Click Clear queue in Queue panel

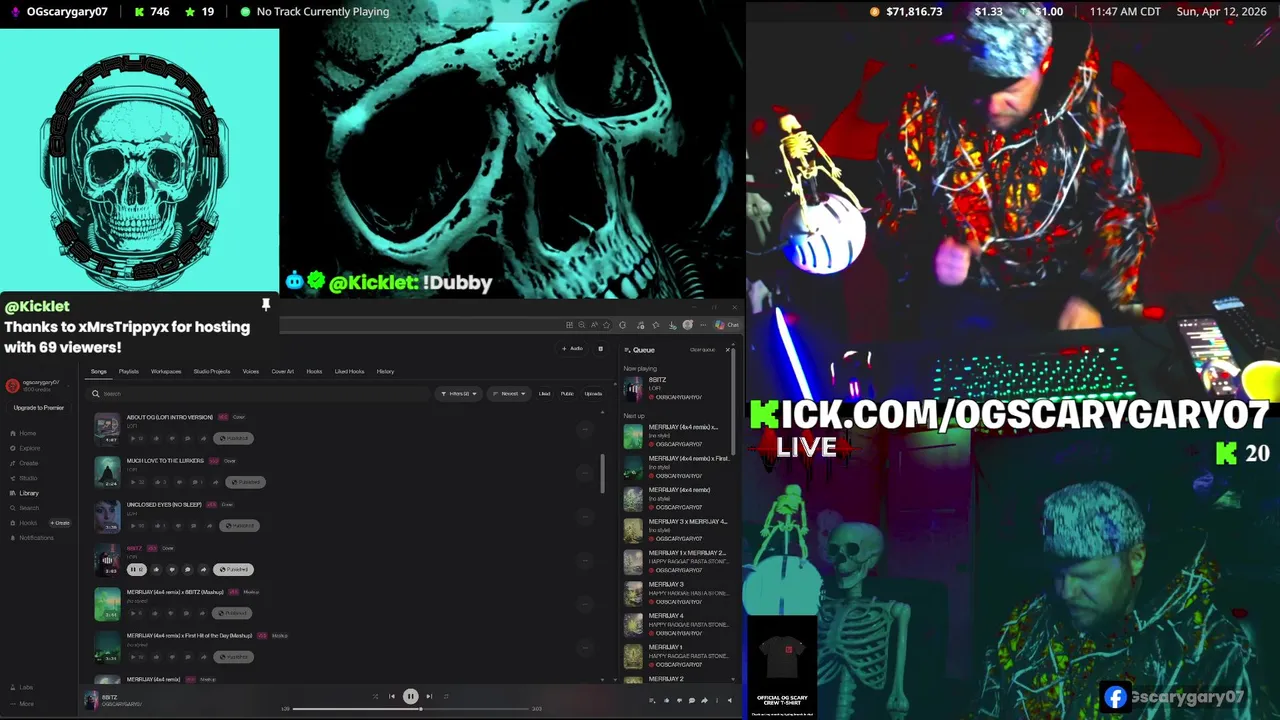[702, 349]
